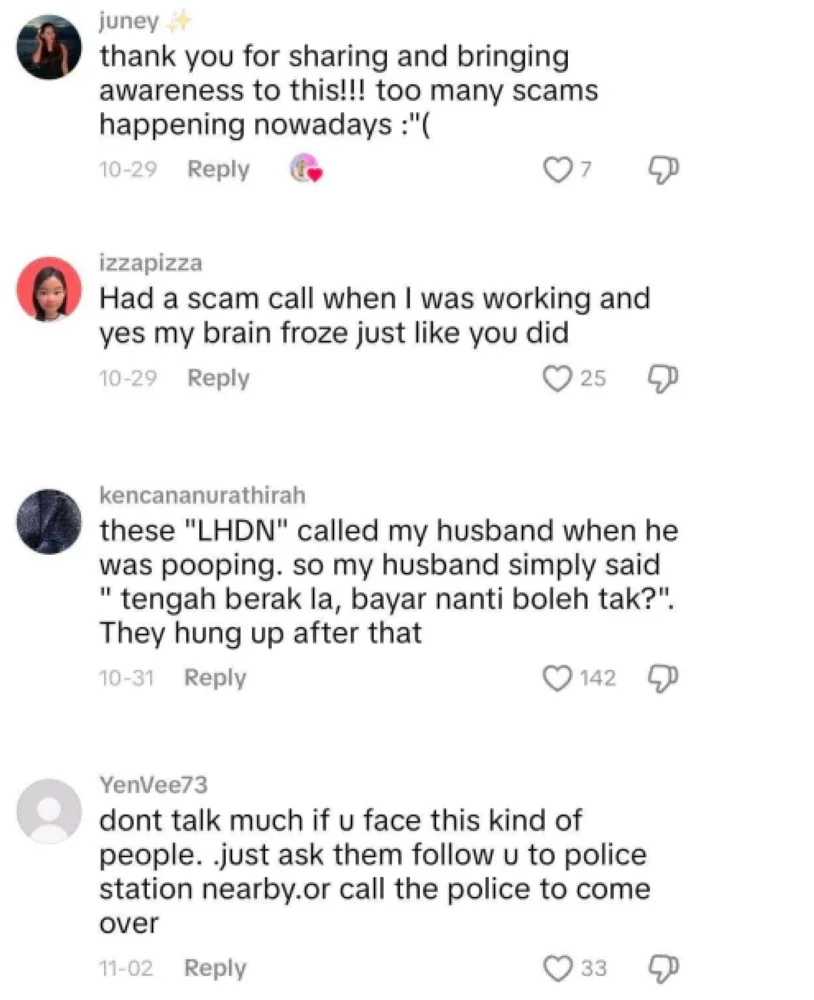The width and height of the screenshot is (814, 1000).
Task: Like YenVee73's police station comment
Action: pyautogui.click(x=558, y=968)
